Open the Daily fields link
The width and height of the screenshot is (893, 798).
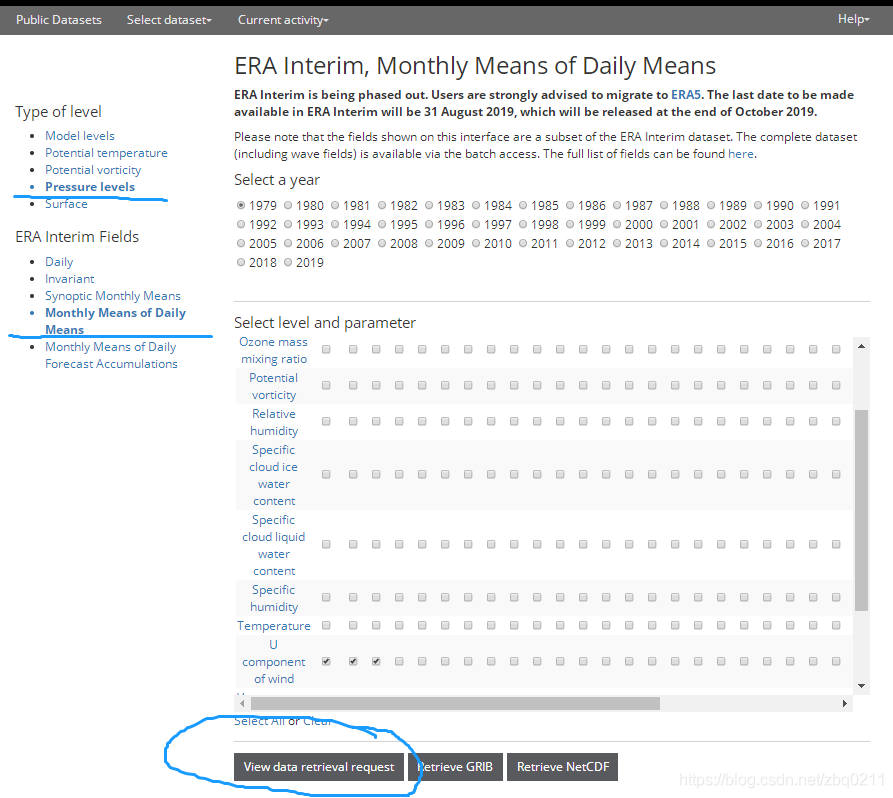pyautogui.click(x=59, y=262)
